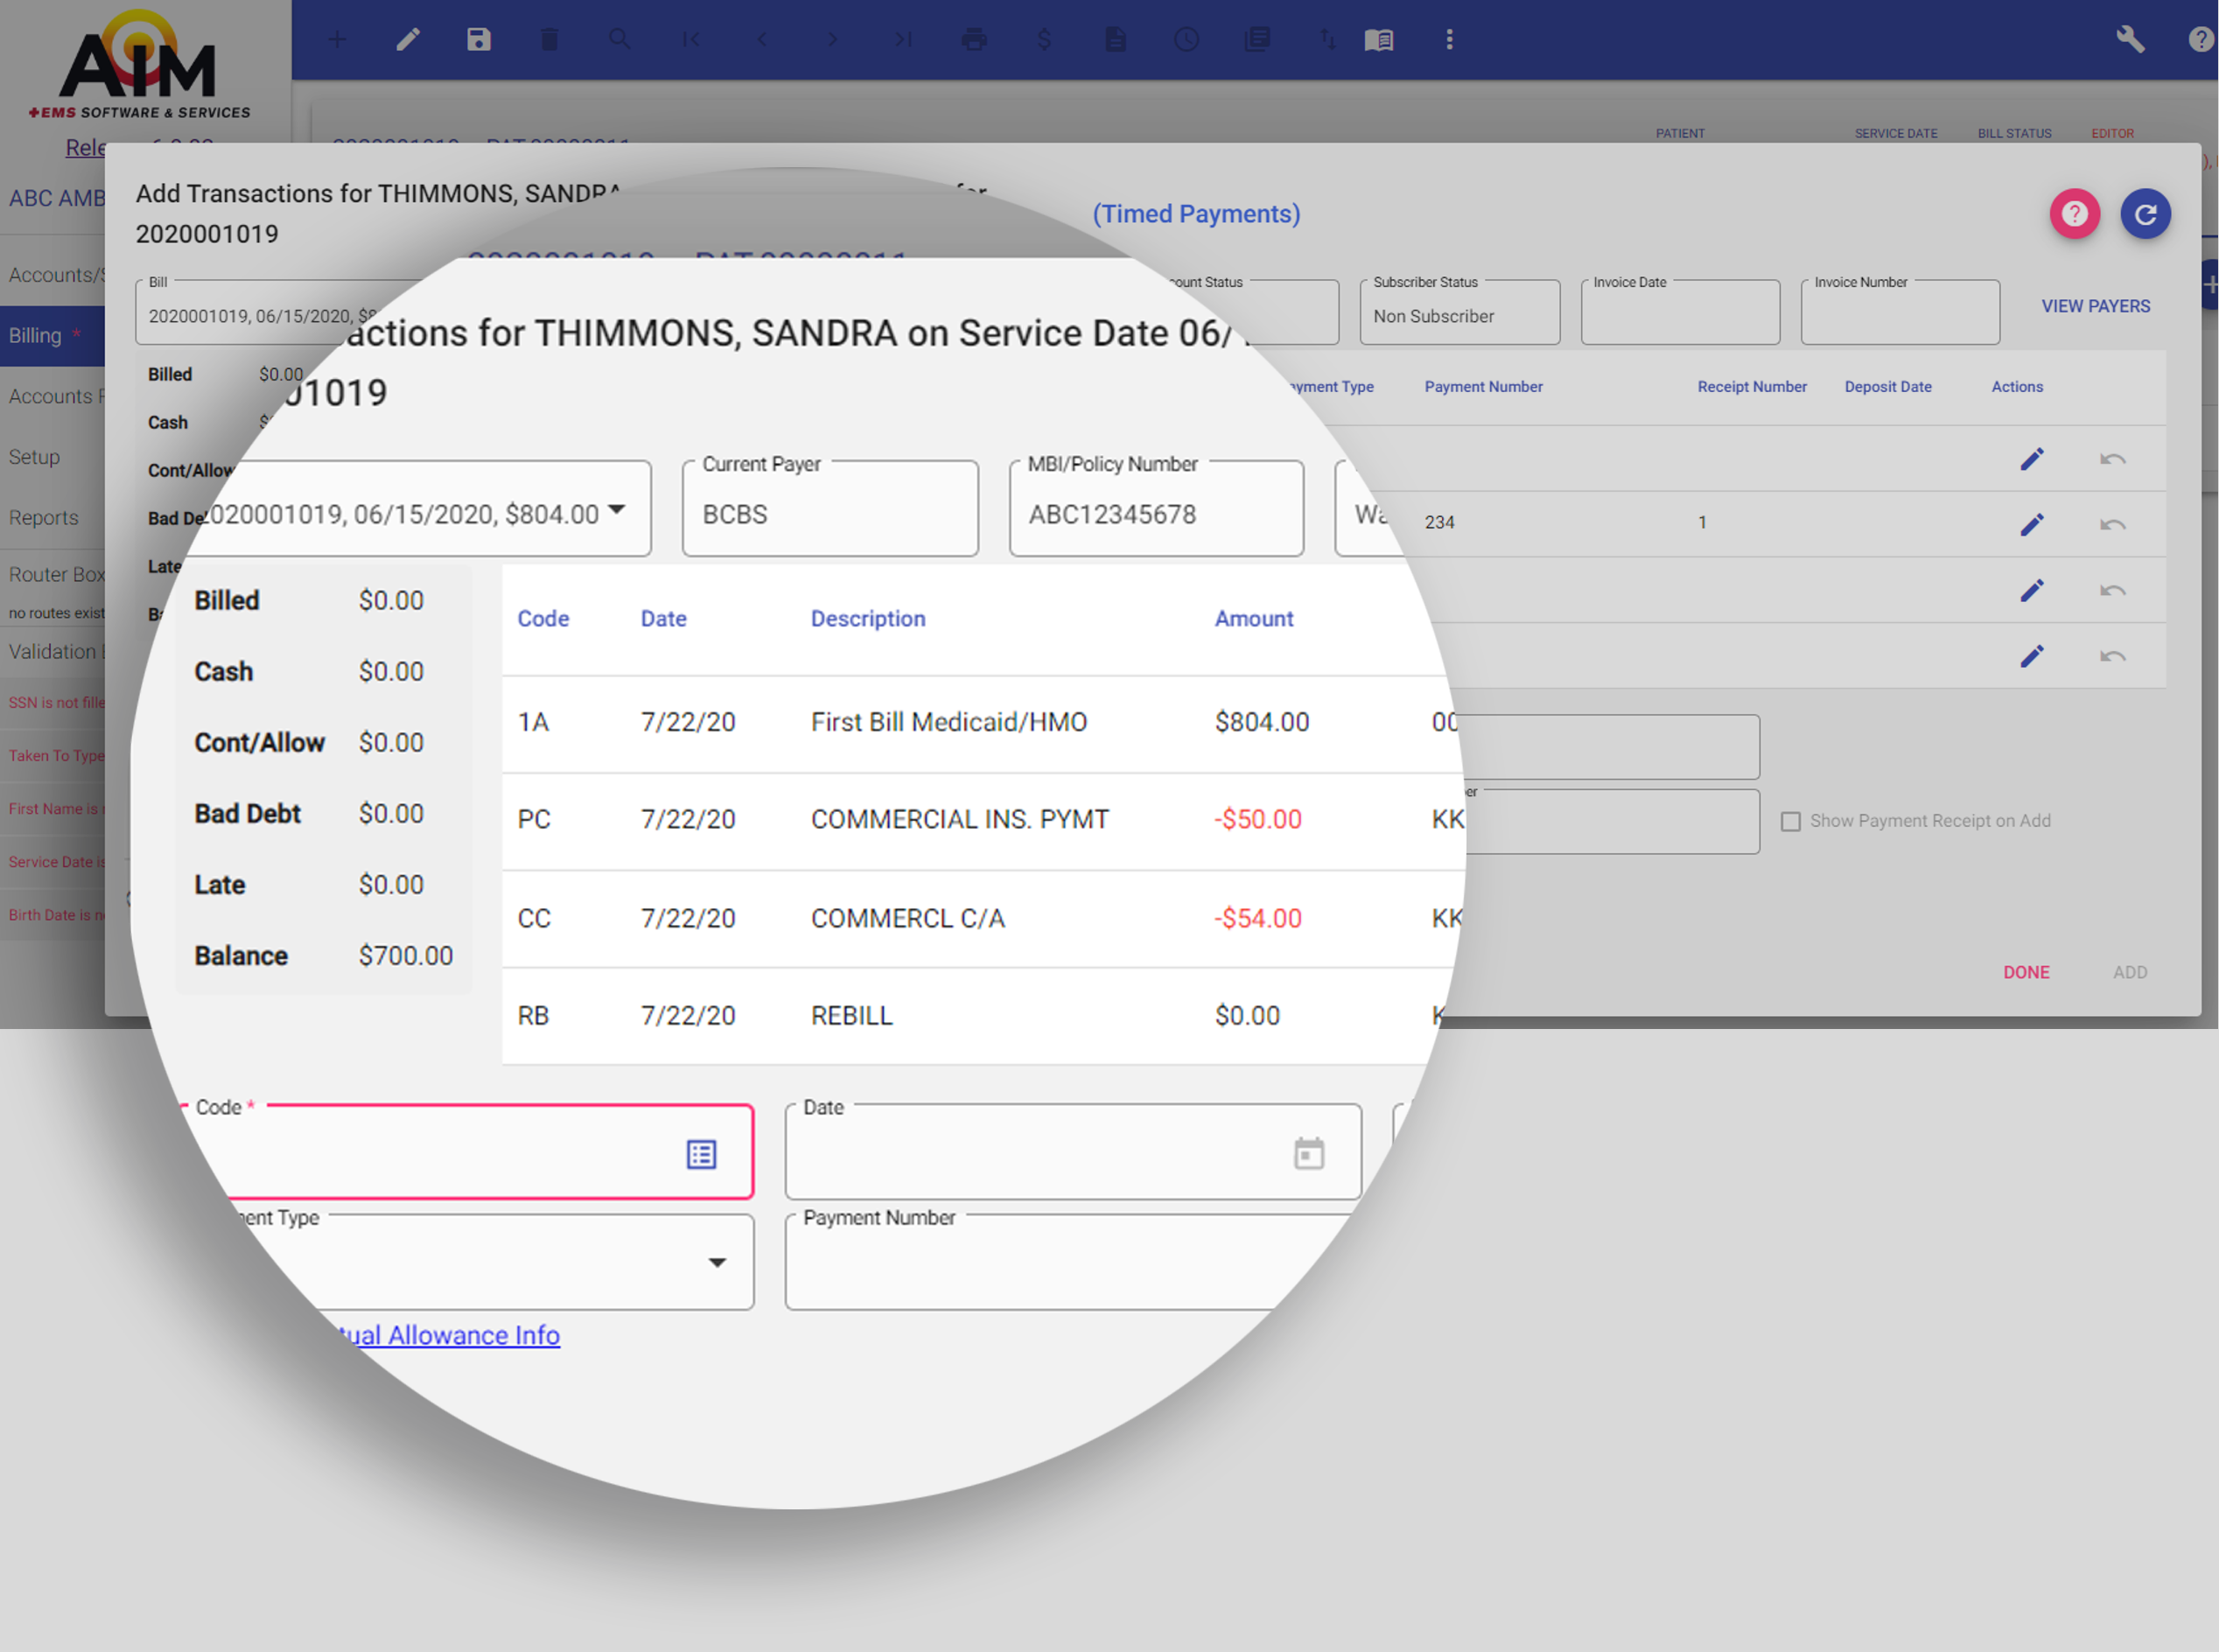The height and width of the screenshot is (1652, 2219).
Task: Open Validation section in the left sidebar
Action: 54,651
